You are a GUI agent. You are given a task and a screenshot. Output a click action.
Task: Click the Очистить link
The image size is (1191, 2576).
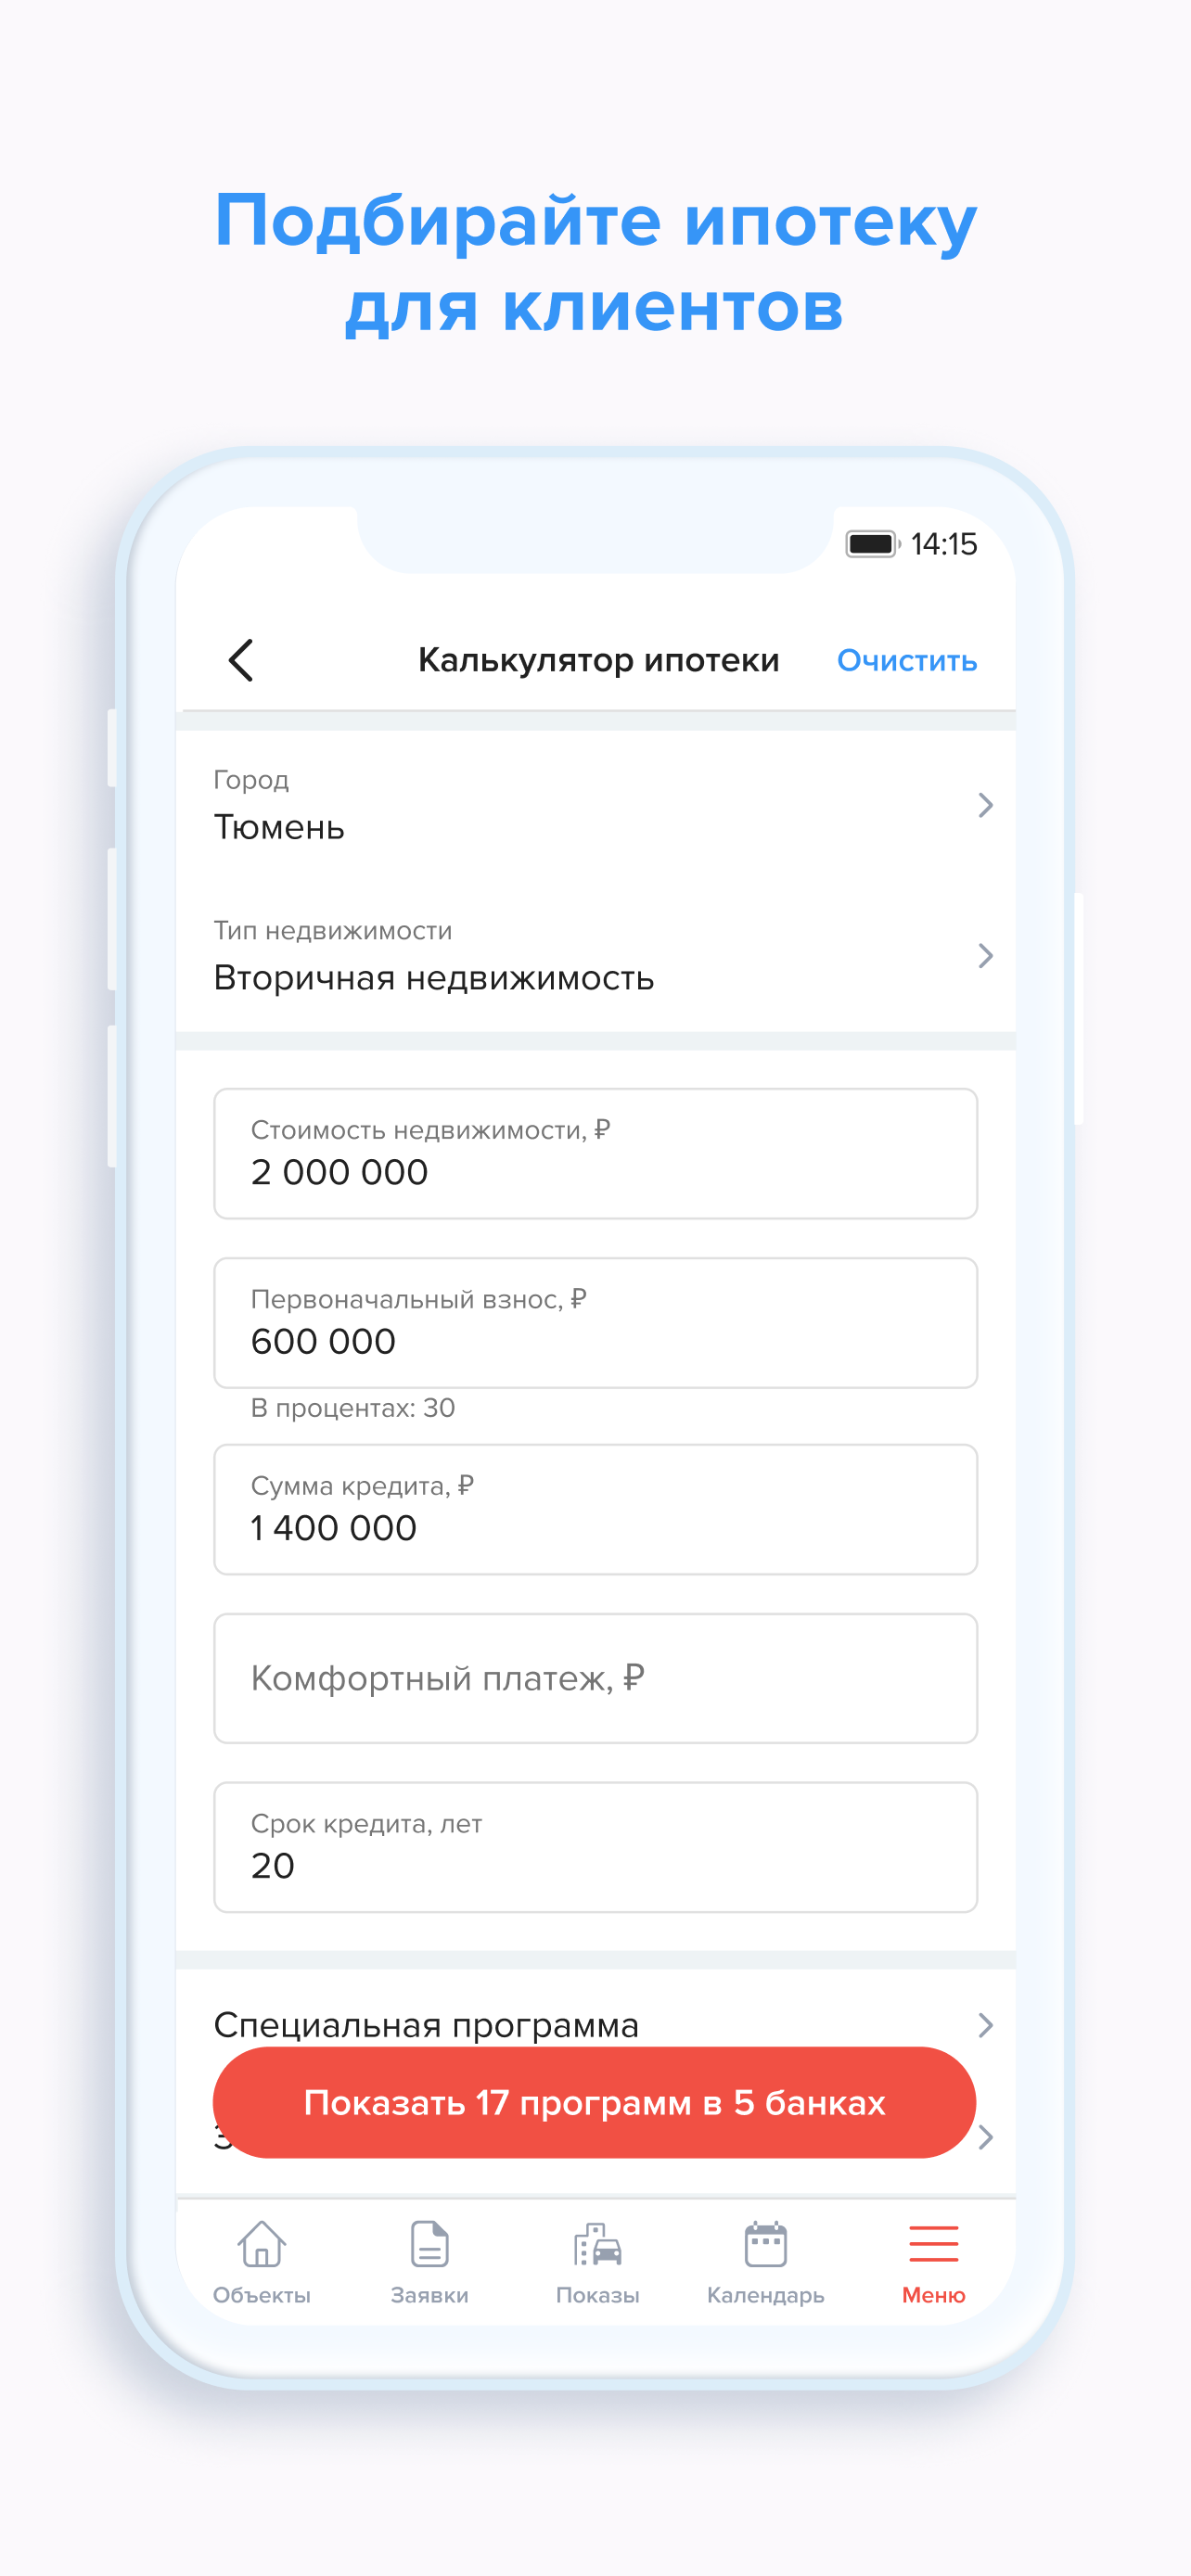tap(907, 660)
